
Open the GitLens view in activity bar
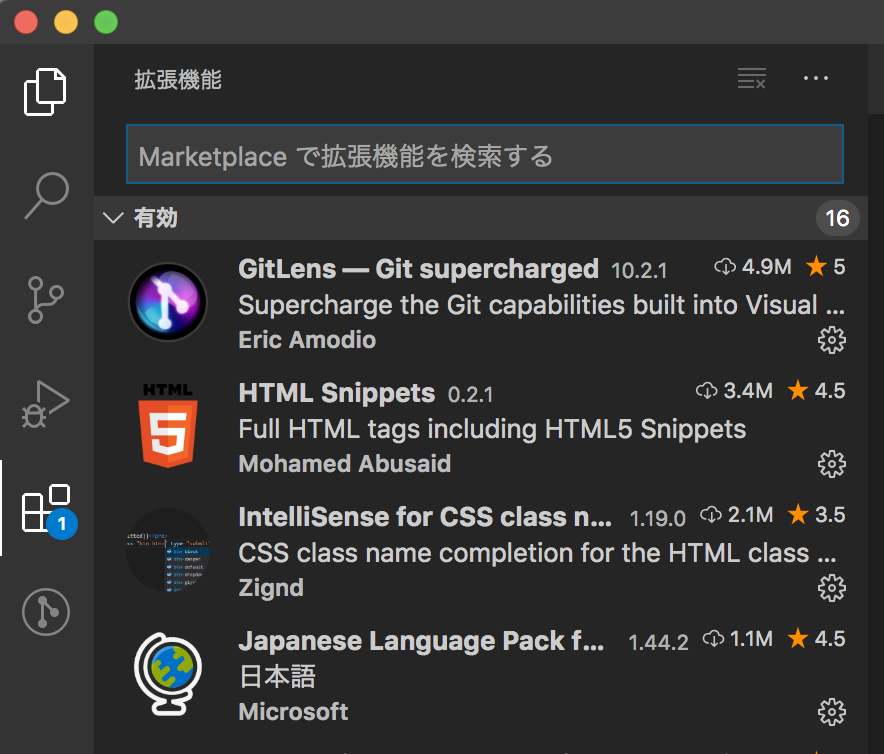coord(46,612)
